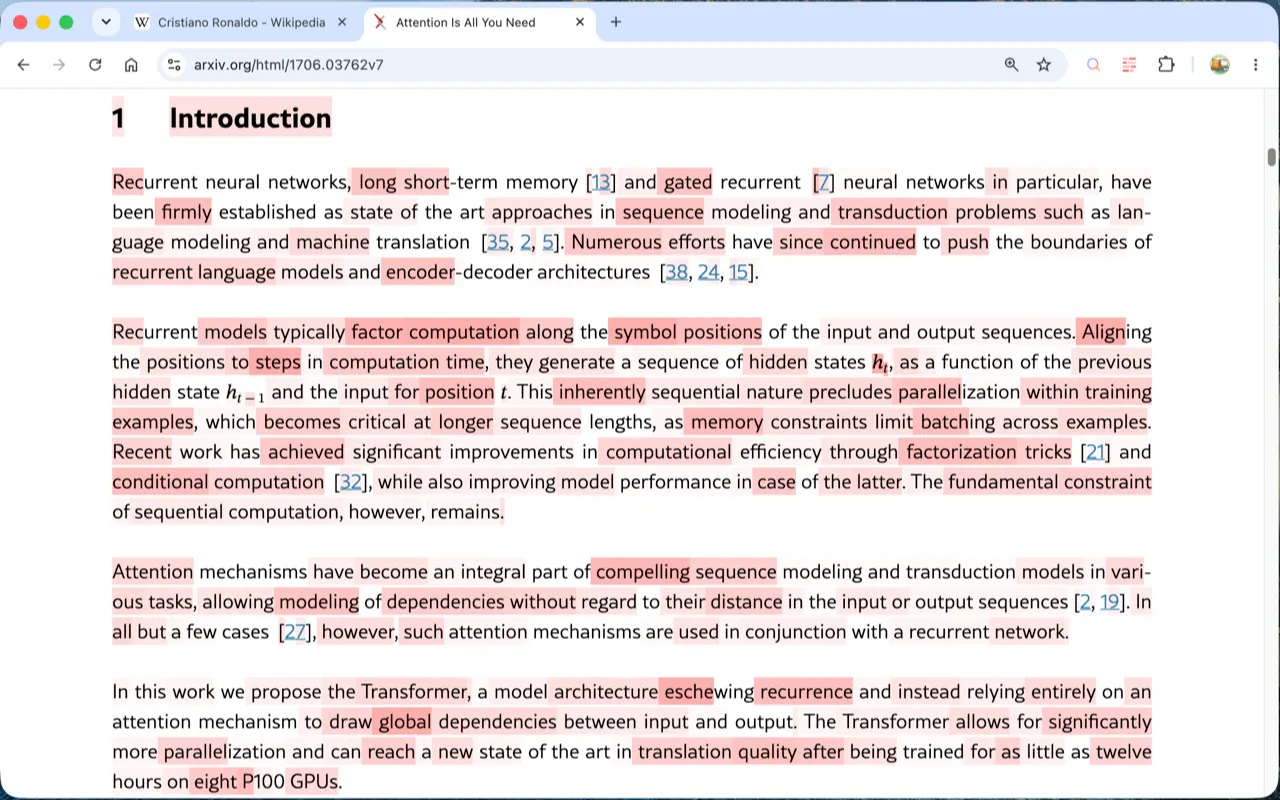
Task: Open citation link 13
Action: point(601,182)
